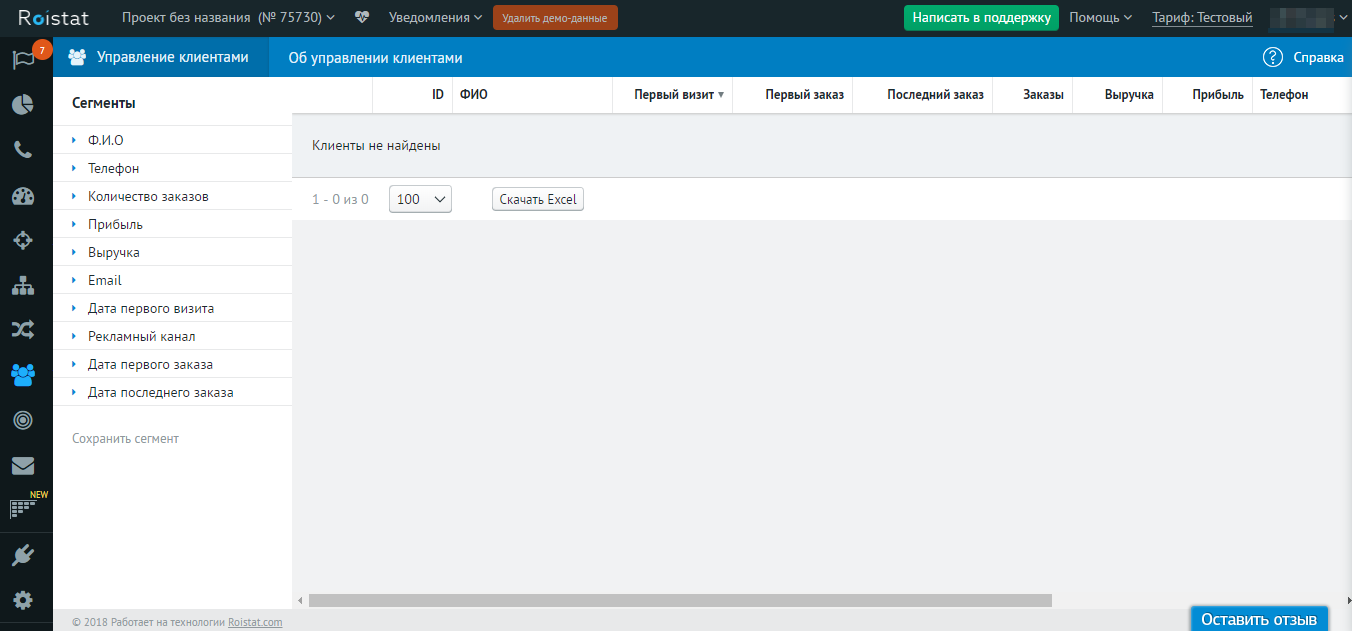Click the Клиенты не найдены message
The image size is (1352, 631).
pos(376,145)
